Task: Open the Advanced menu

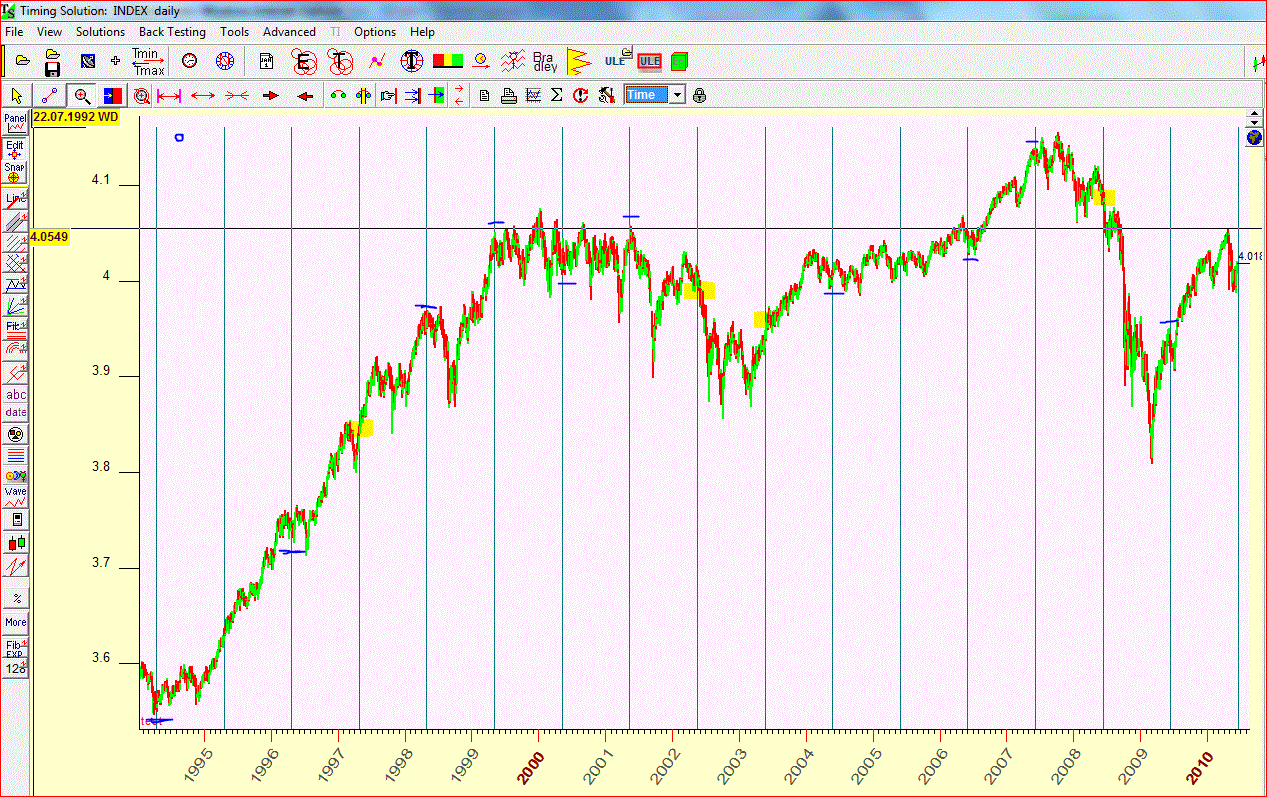Action: [x=289, y=32]
